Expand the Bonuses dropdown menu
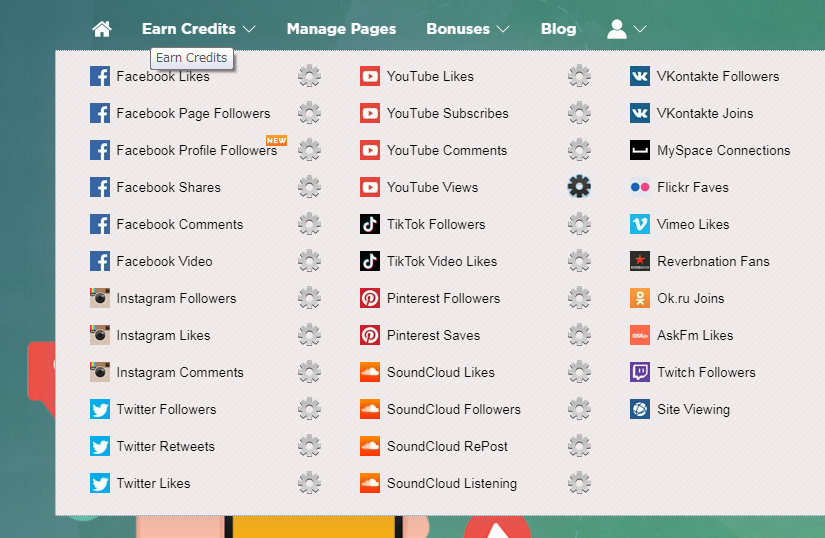This screenshot has width=825, height=538. point(467,29)
